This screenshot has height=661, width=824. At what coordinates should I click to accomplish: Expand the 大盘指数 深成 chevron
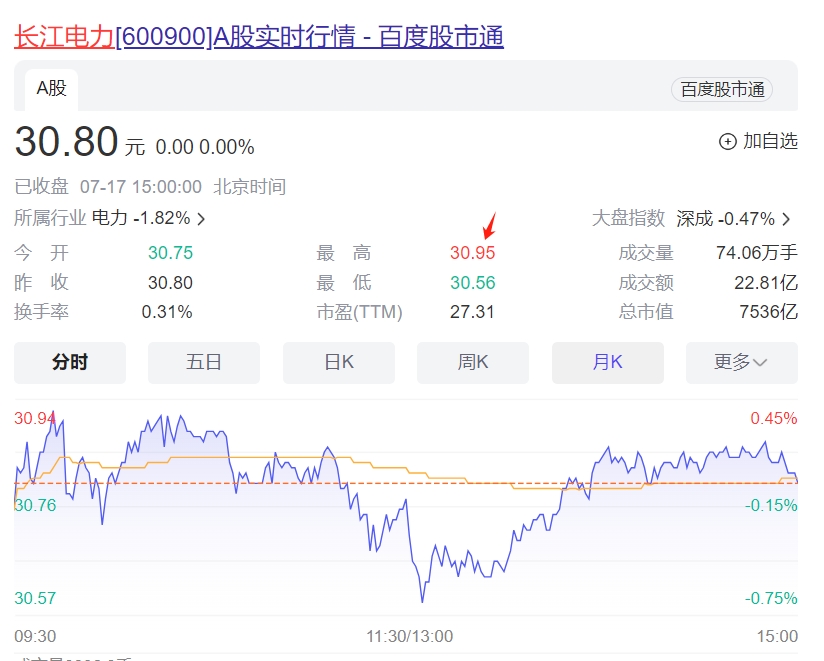coord(786,218)
